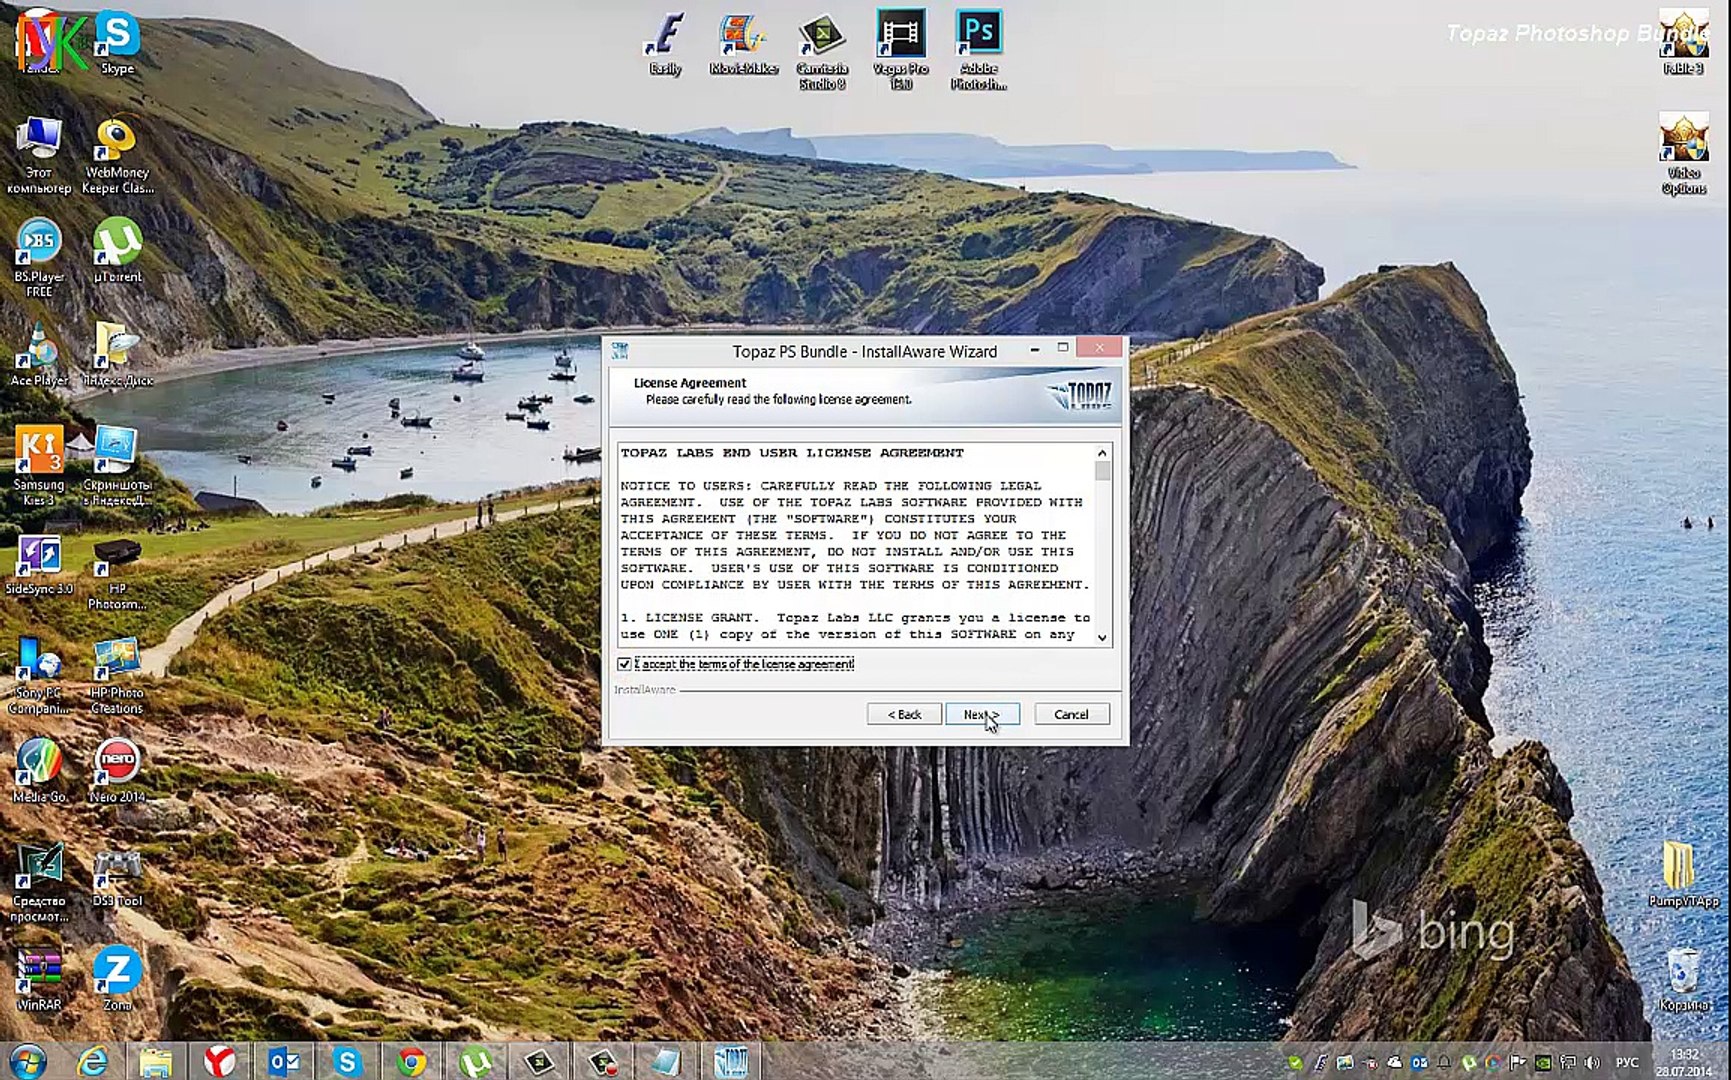
Task: Select the SideSync 3.0 desktop icon
Action: point(39,565)
